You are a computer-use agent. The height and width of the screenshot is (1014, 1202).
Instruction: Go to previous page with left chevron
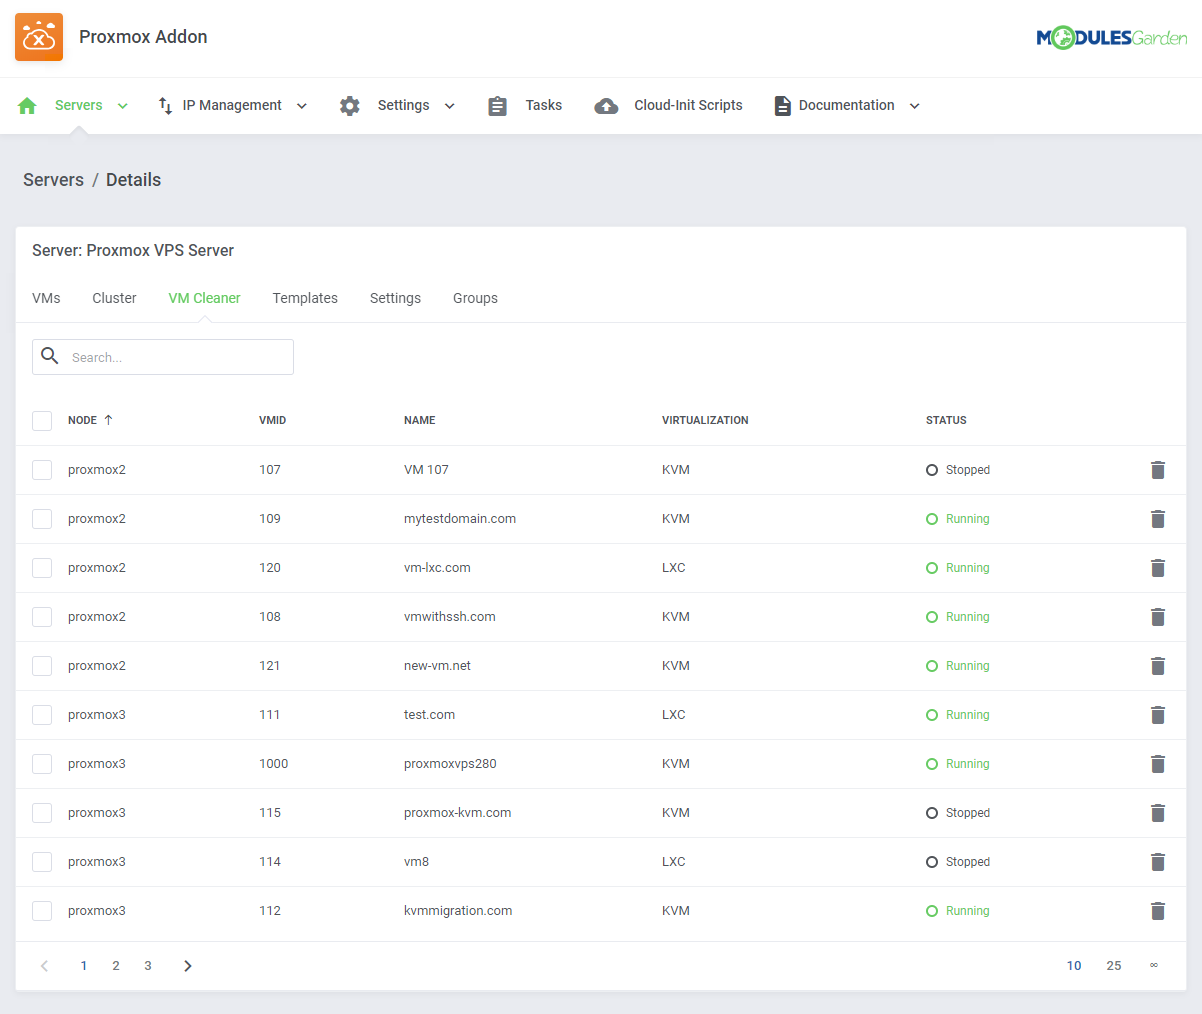(x=44, y=966)
